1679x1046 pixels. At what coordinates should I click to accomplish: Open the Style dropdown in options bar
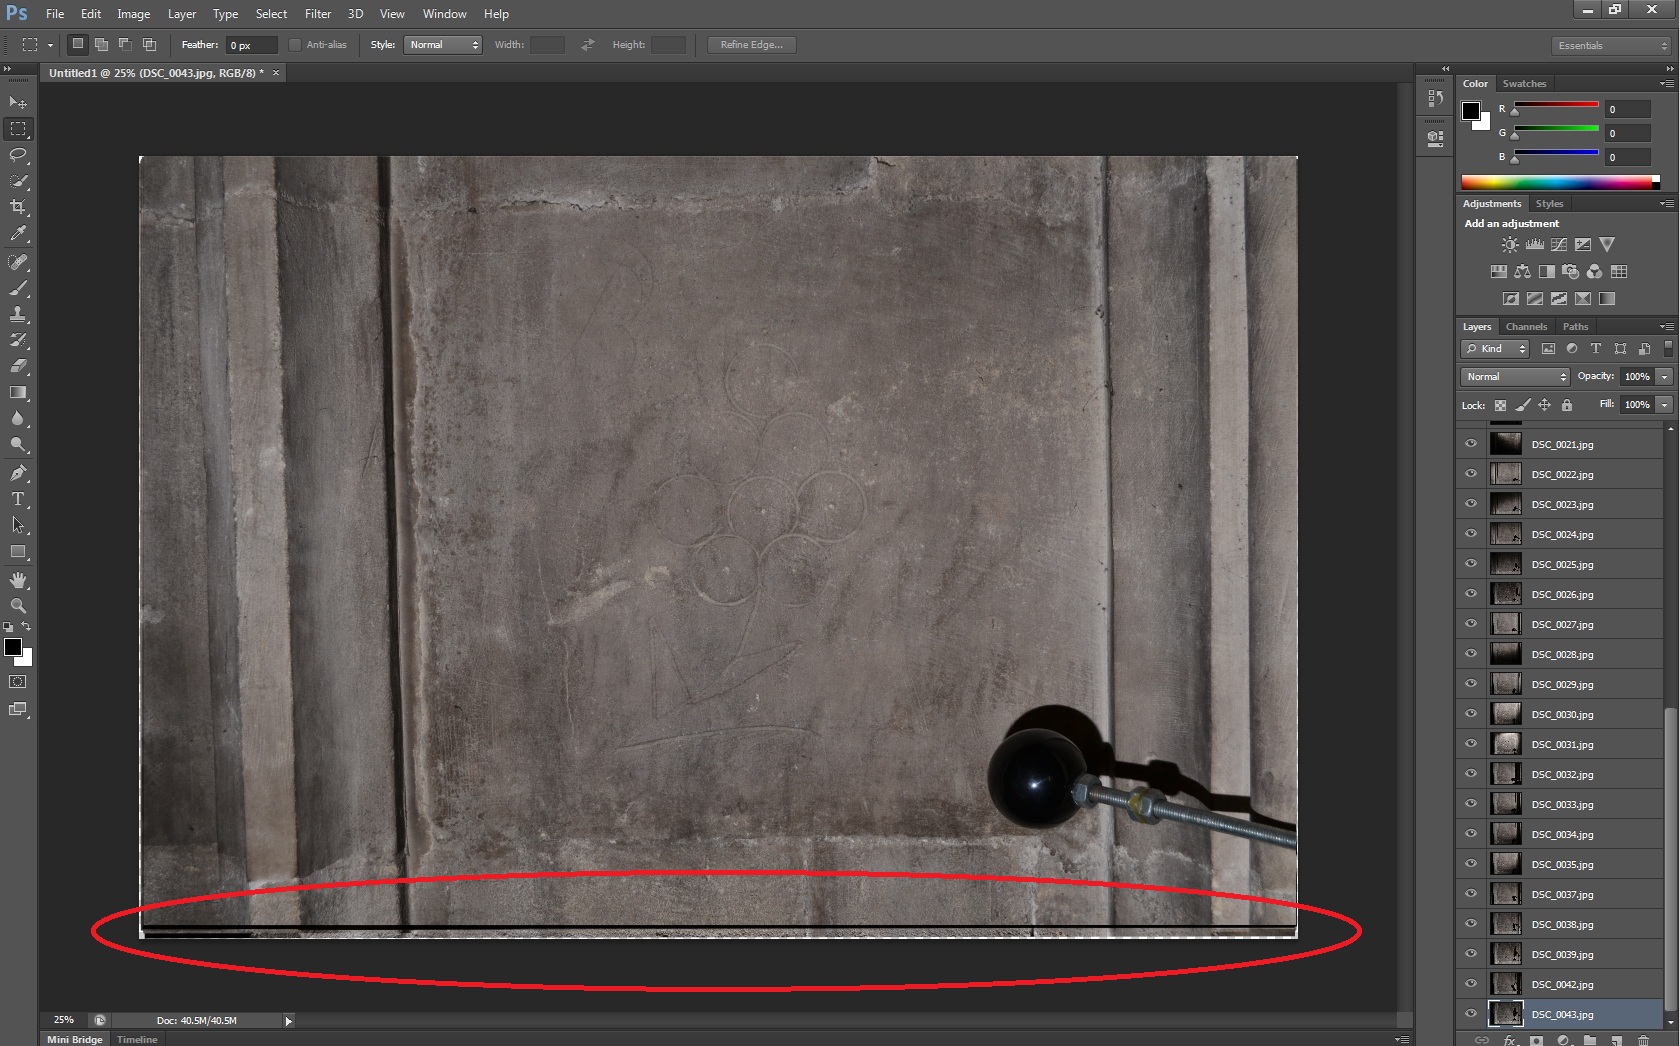pyautogui.click(x=442, y=45)
